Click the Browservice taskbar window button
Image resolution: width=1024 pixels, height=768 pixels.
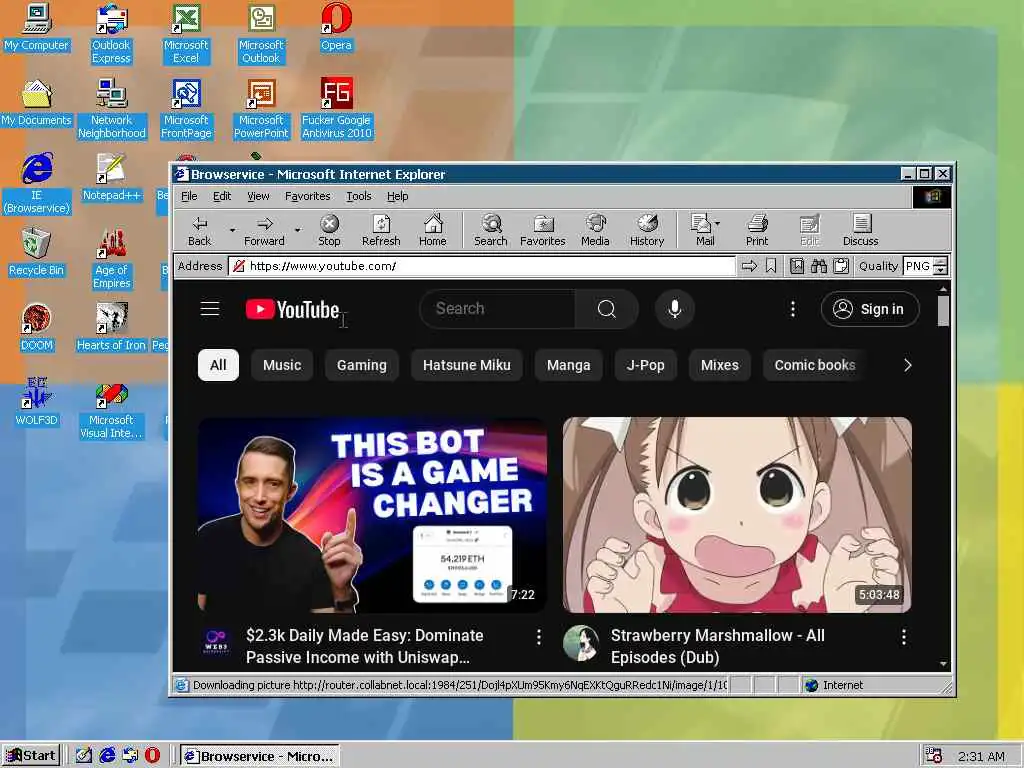260,756
